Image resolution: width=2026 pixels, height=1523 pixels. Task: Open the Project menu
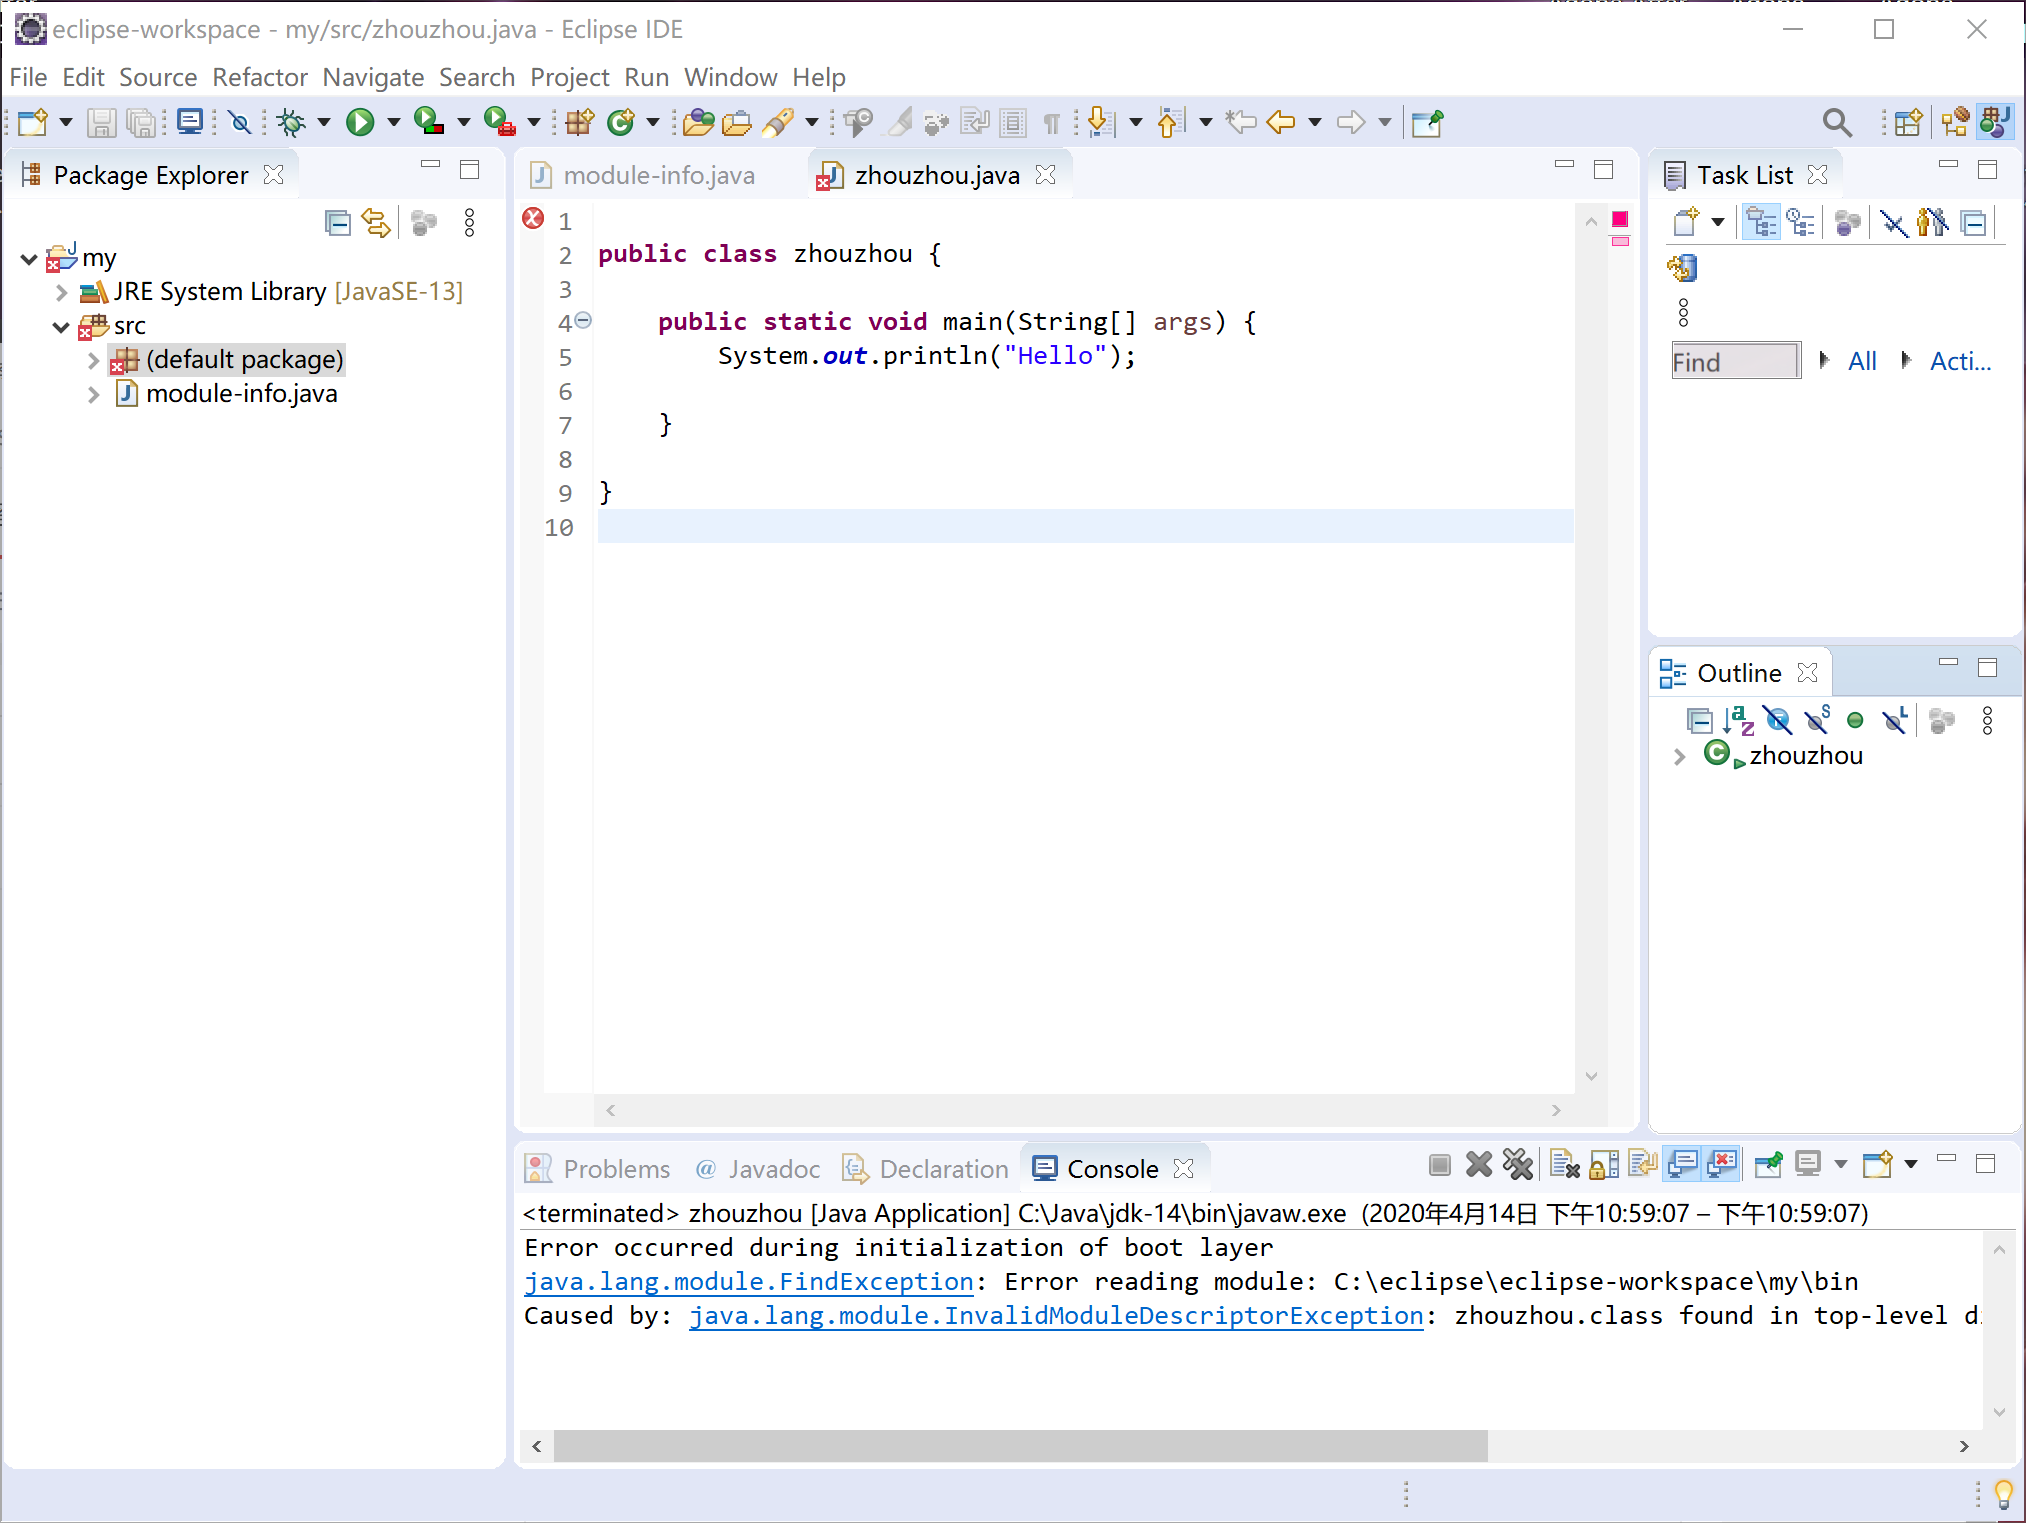coord(569,77)
